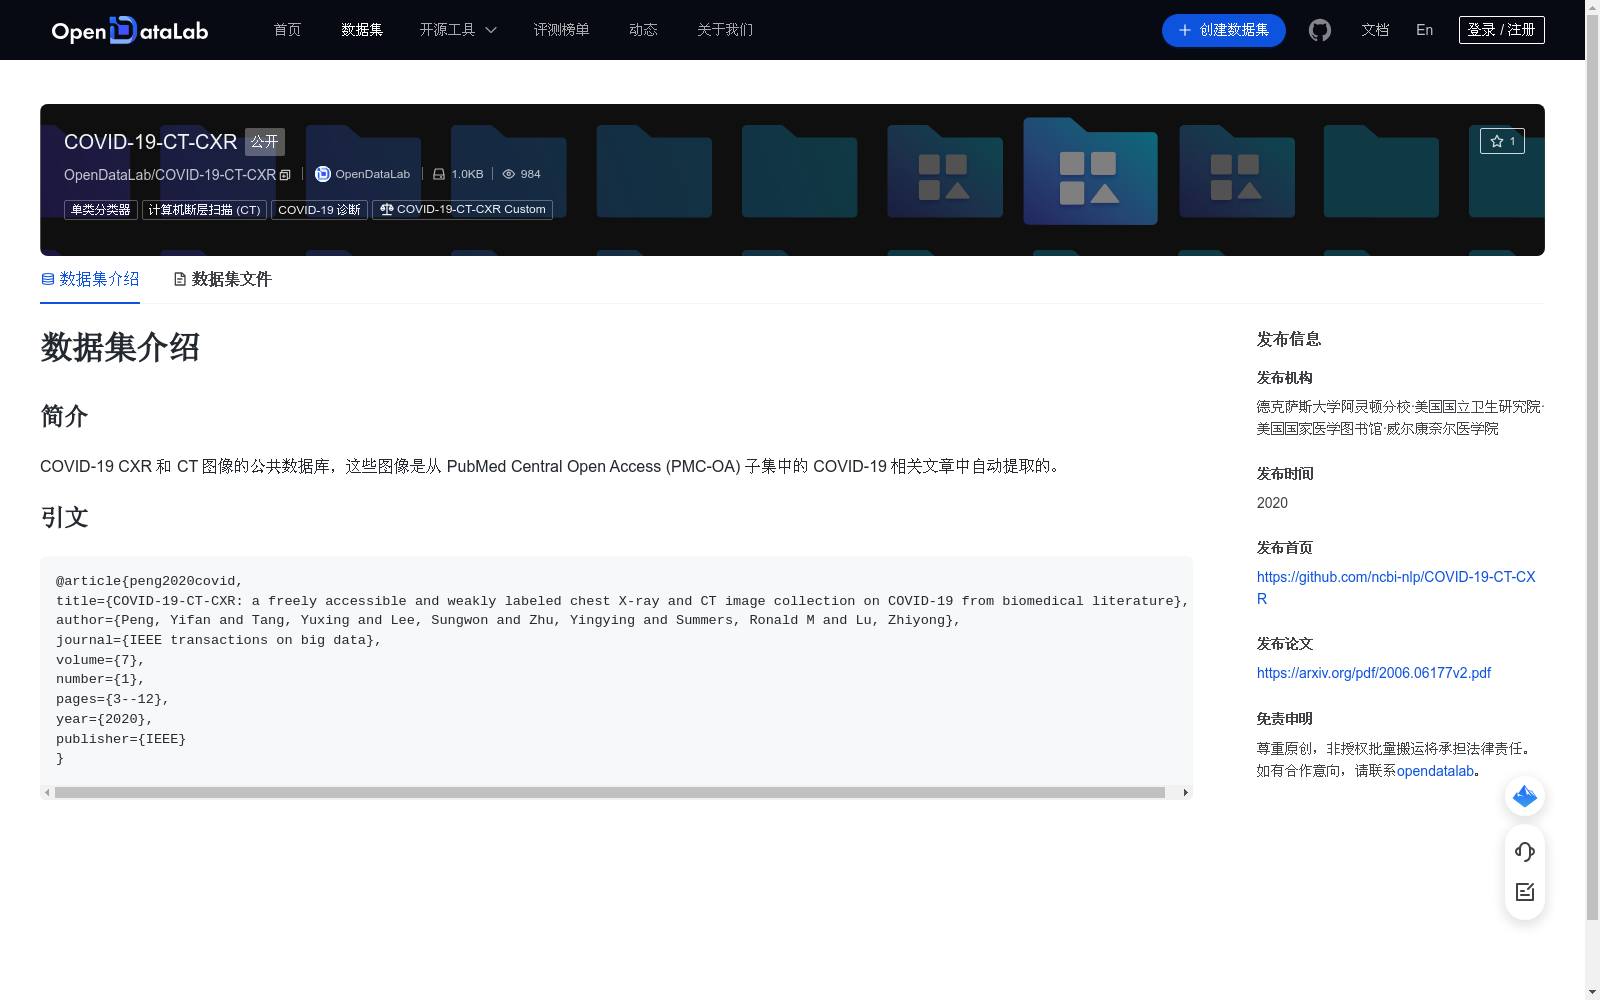The height and width of the screenshot is (1000, 1600).
Task: Click the 发布首页 label
Action: pos(1285,548)
